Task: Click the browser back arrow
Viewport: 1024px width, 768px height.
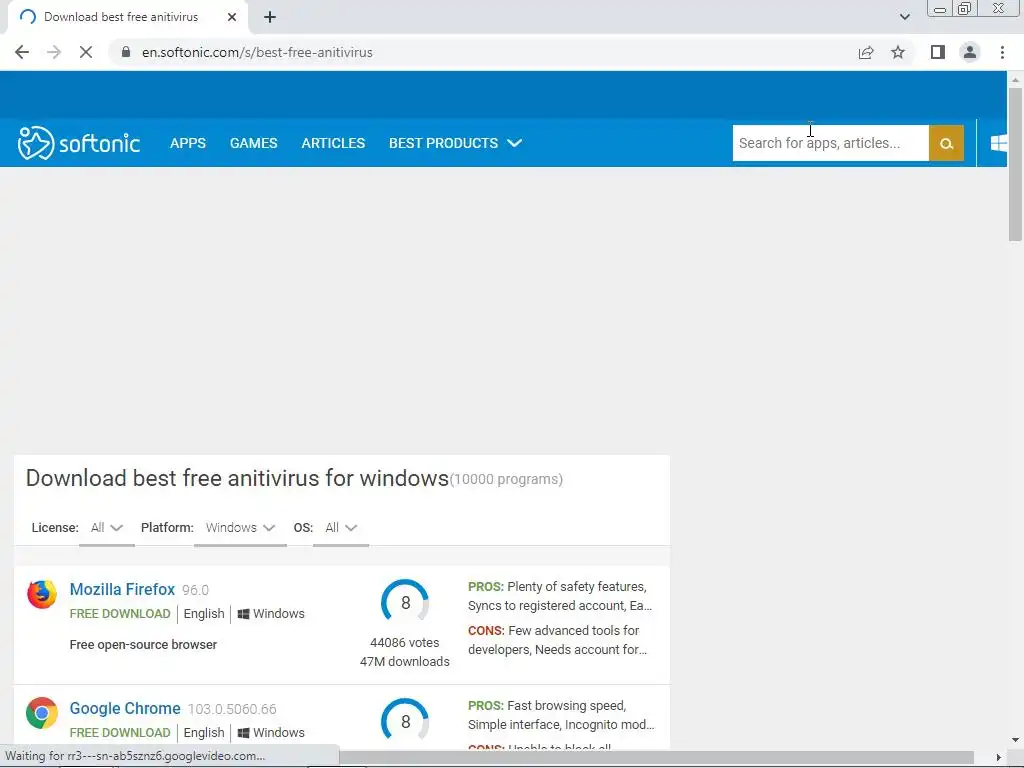Action: [22, 52]
